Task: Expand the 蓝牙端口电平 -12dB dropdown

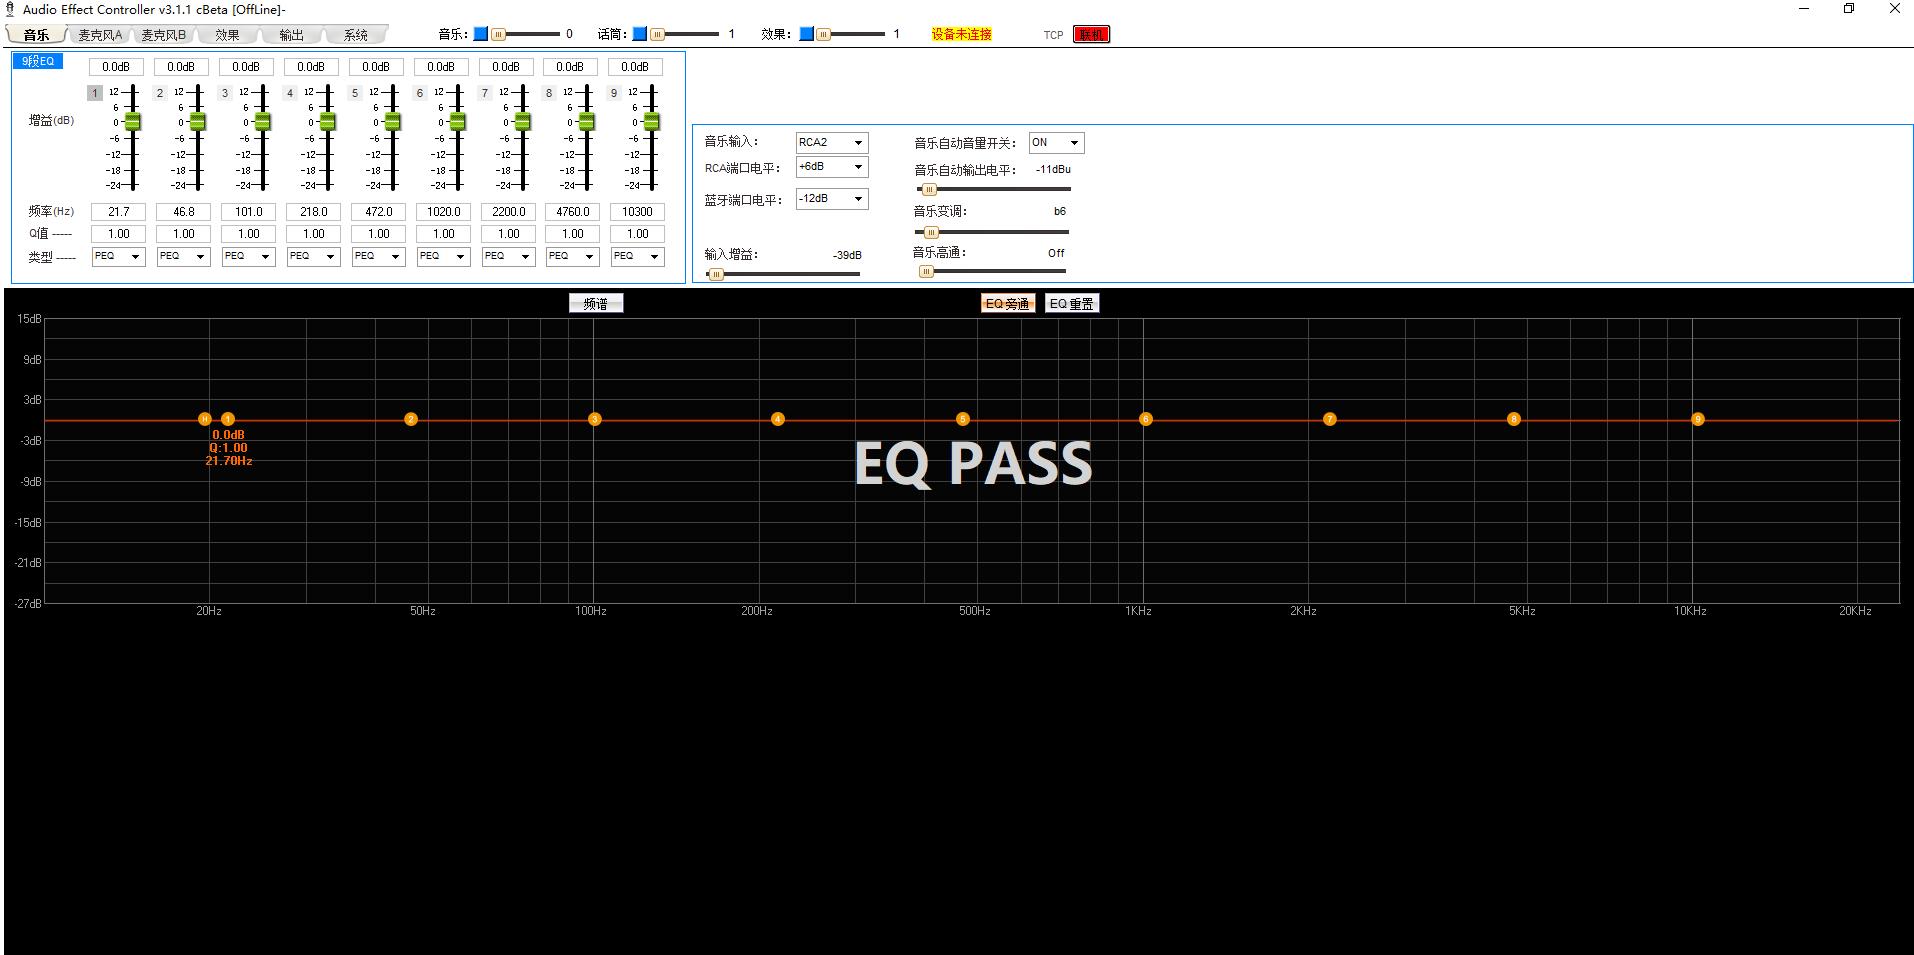Action: (x=831, y=199)
